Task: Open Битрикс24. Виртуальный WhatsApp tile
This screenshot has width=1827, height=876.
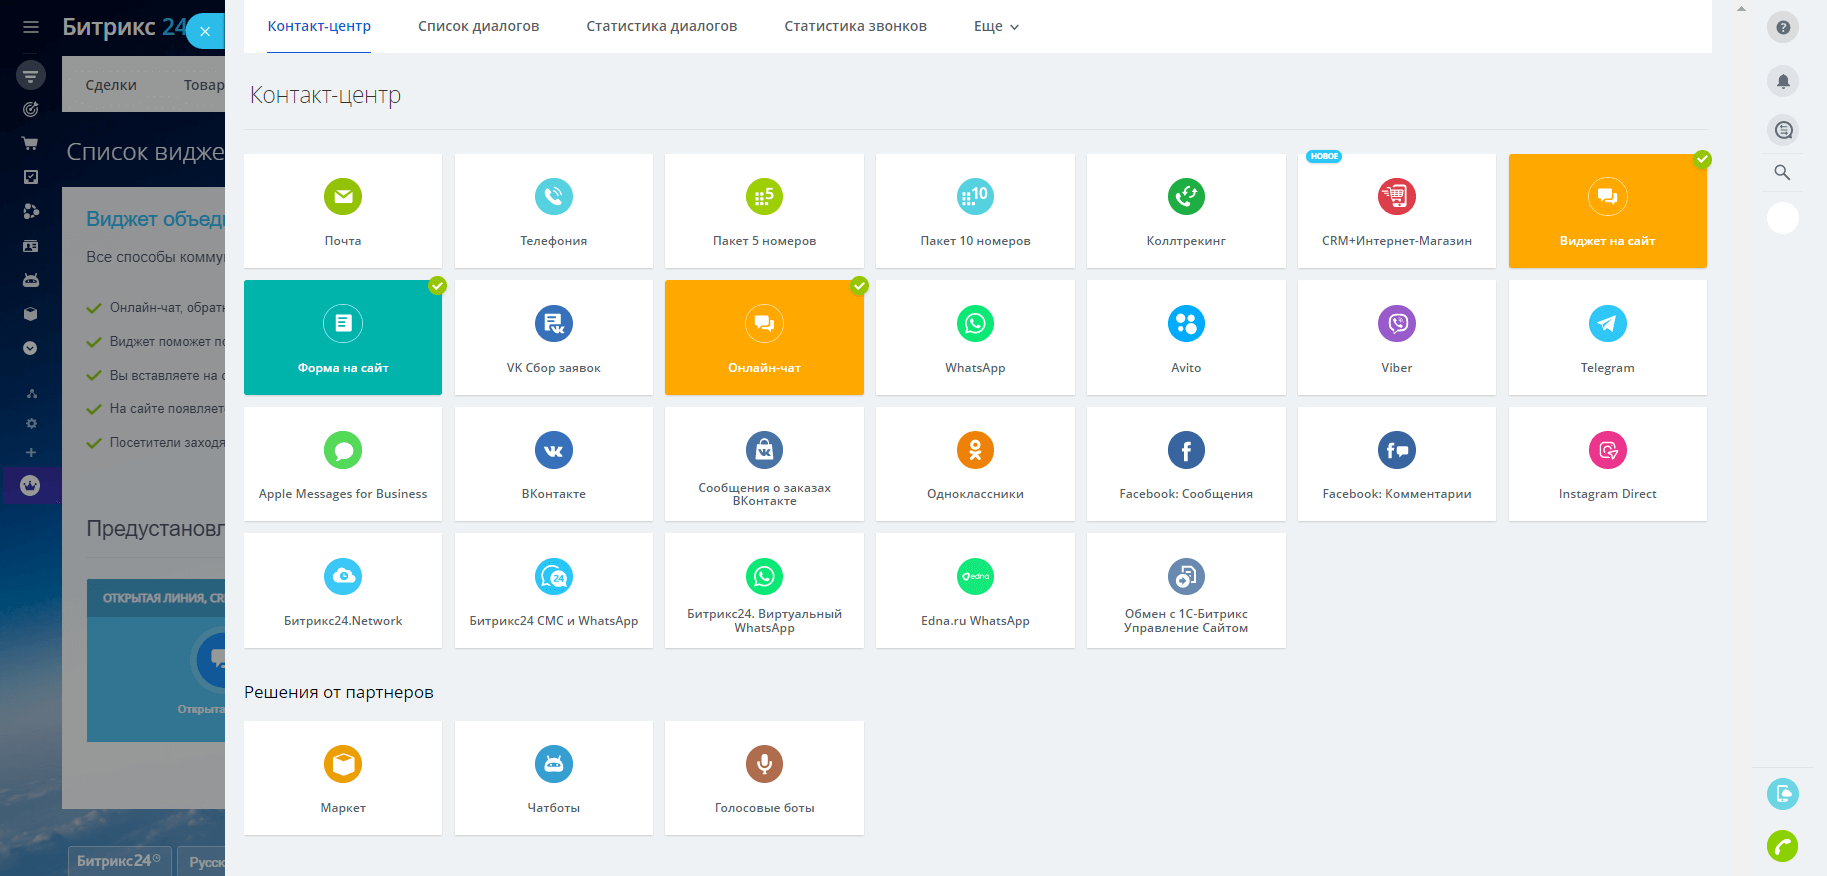Action: point(764,591)
